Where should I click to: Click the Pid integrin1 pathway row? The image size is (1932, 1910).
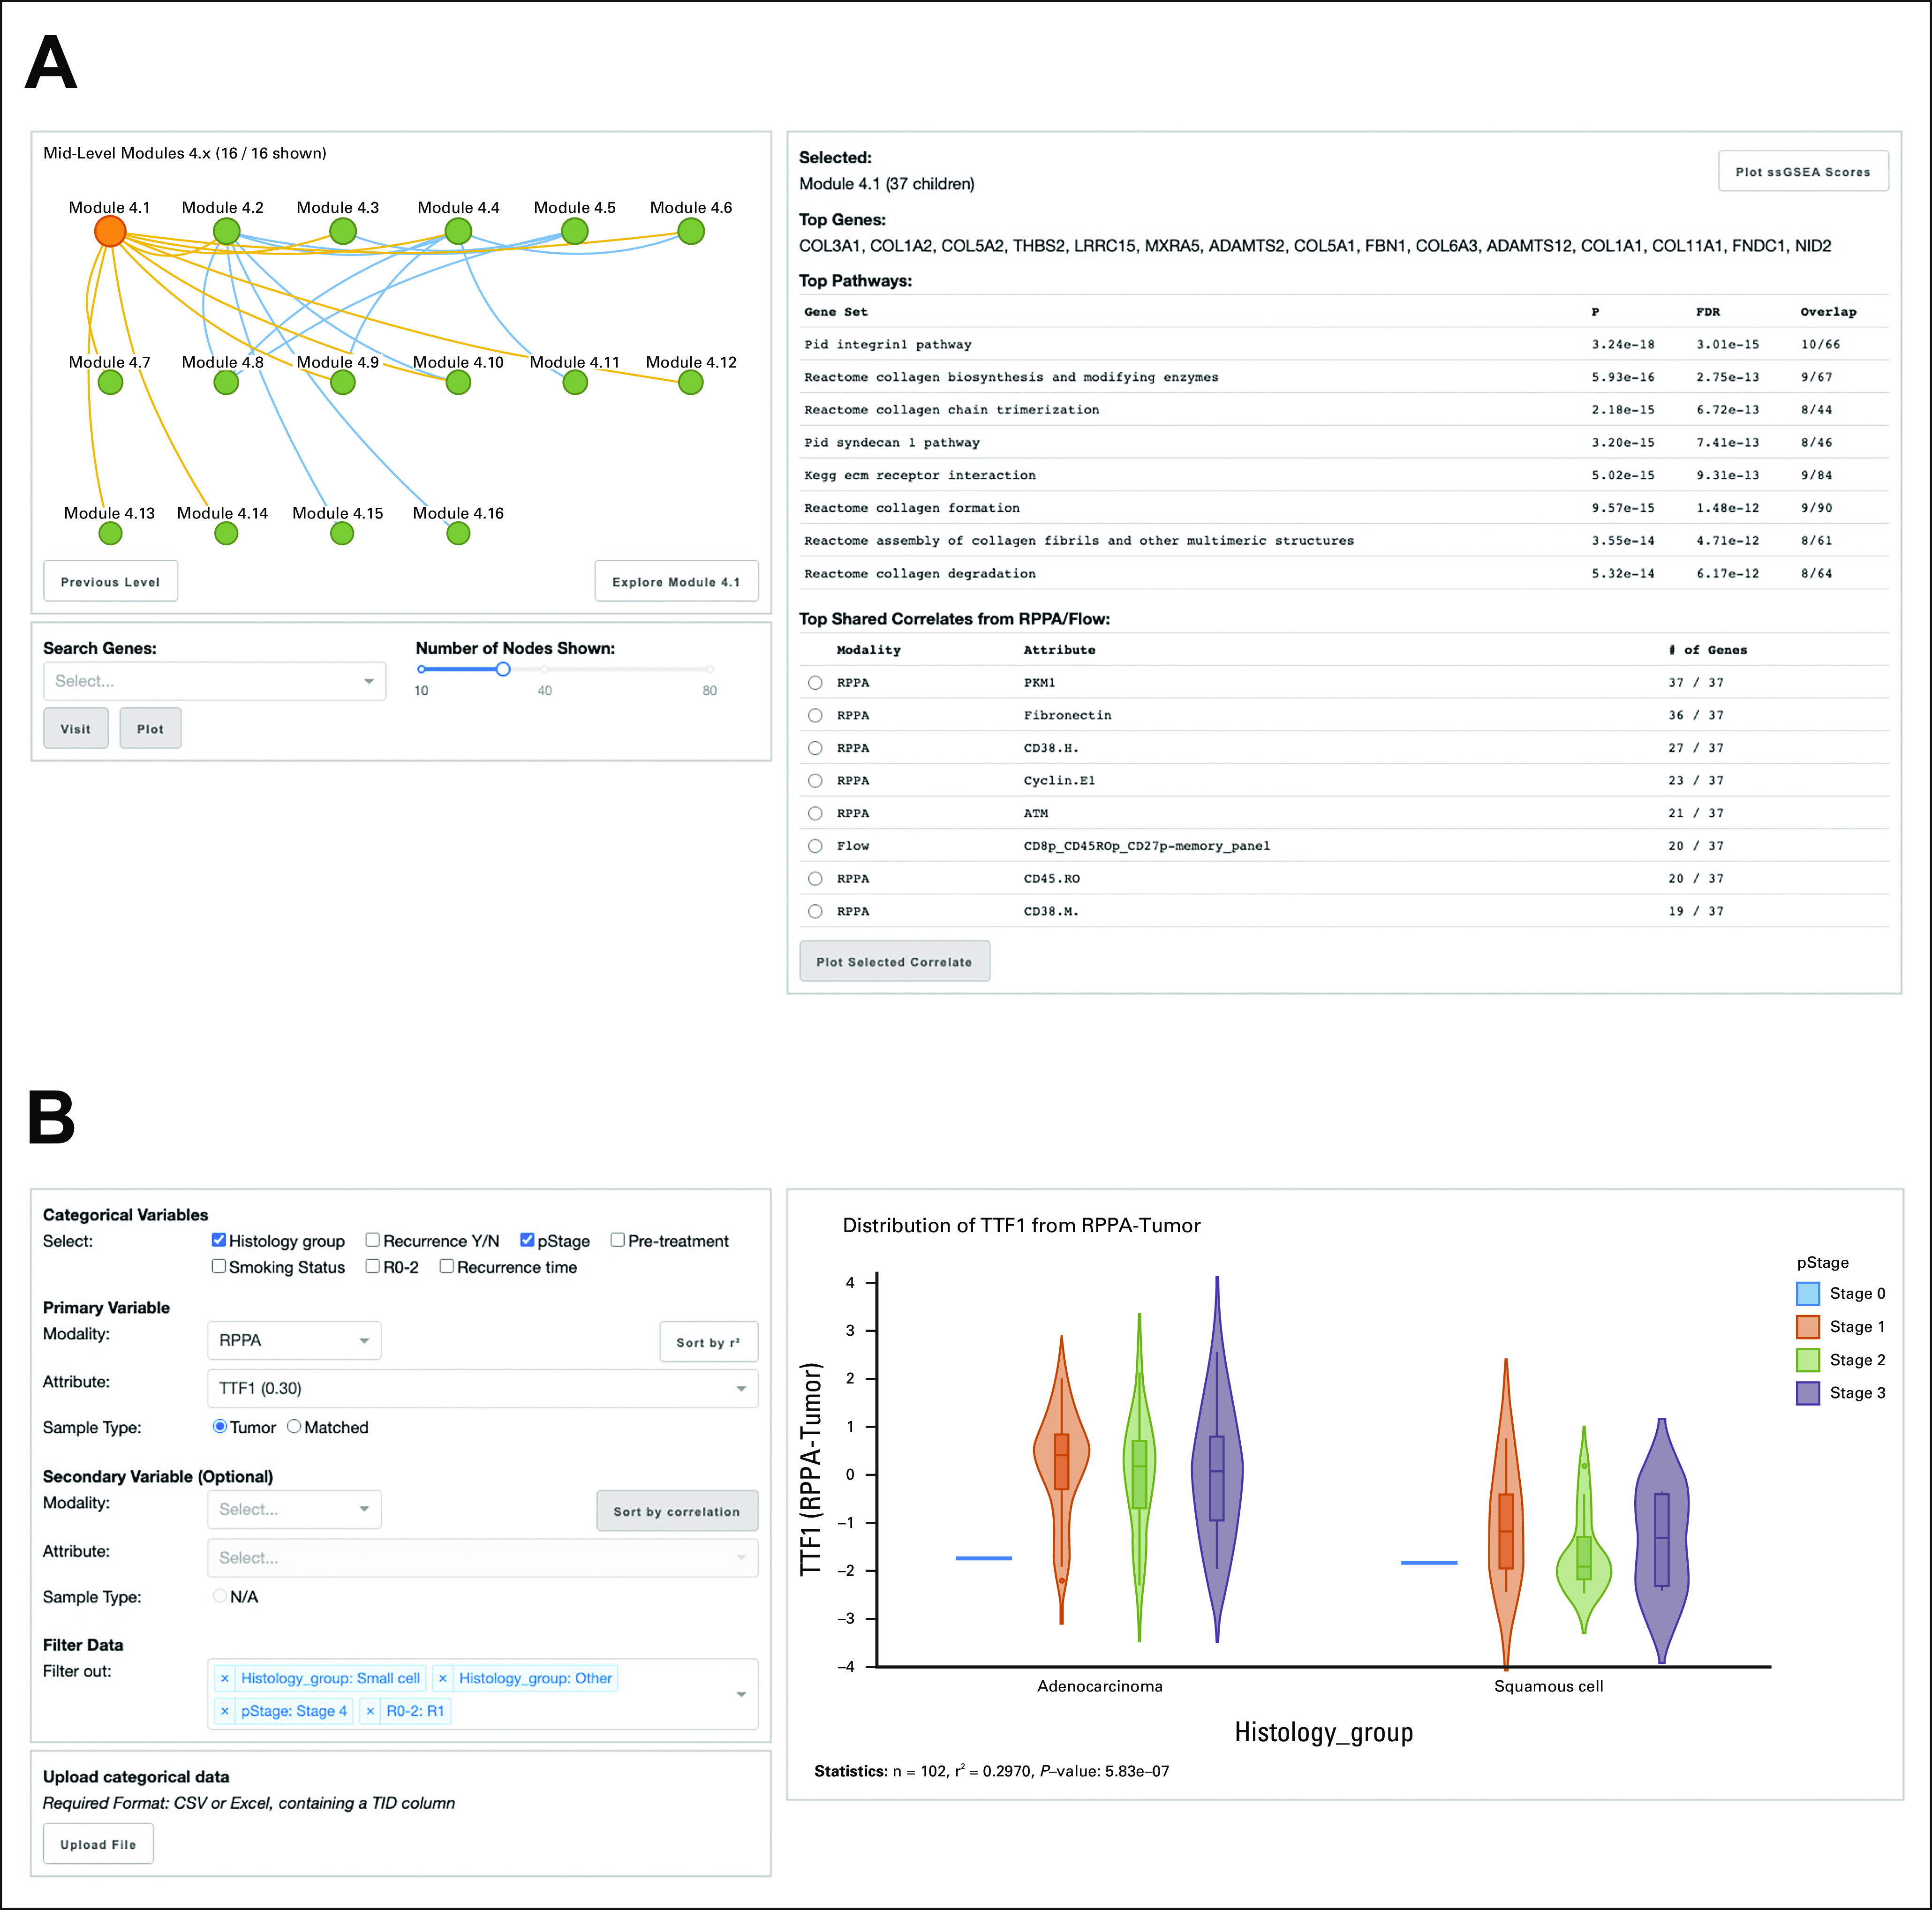point(1344,345)
